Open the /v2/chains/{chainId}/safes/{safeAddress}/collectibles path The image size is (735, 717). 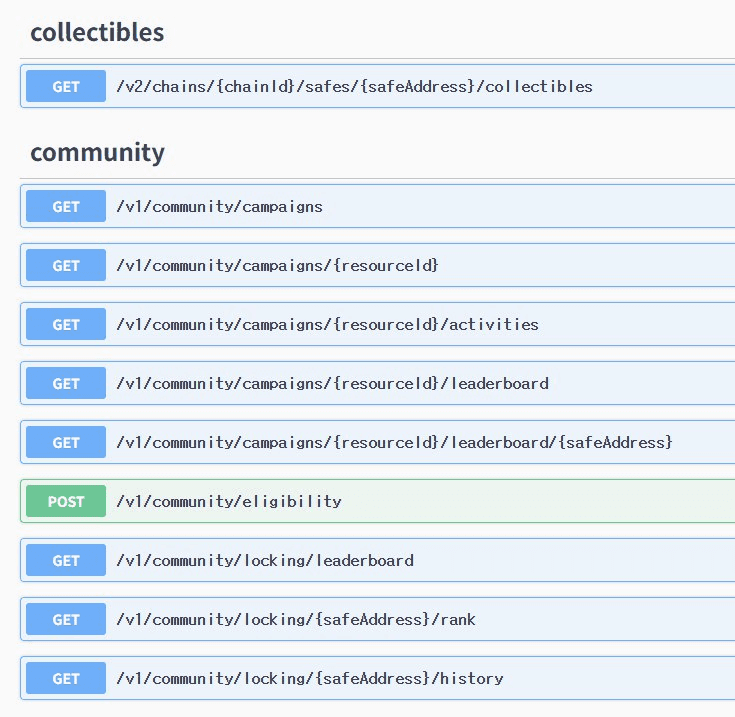354,86
